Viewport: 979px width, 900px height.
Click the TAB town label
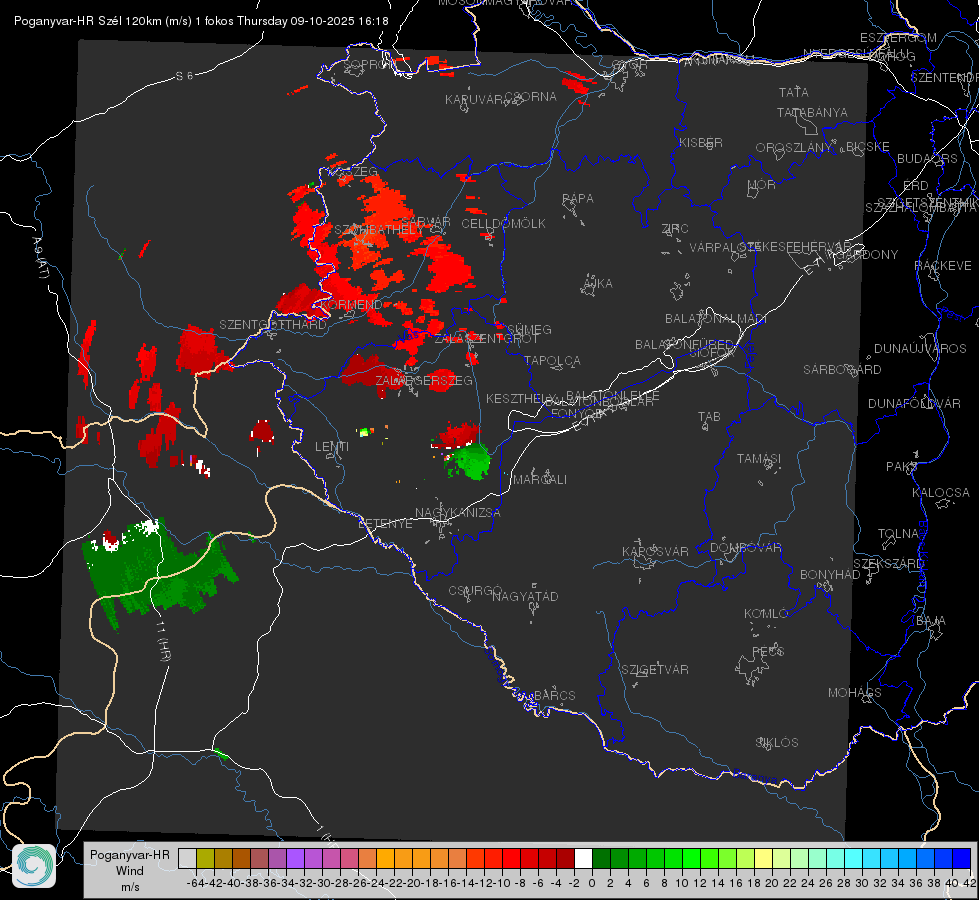pyautogui.click(x=709, y=417)
